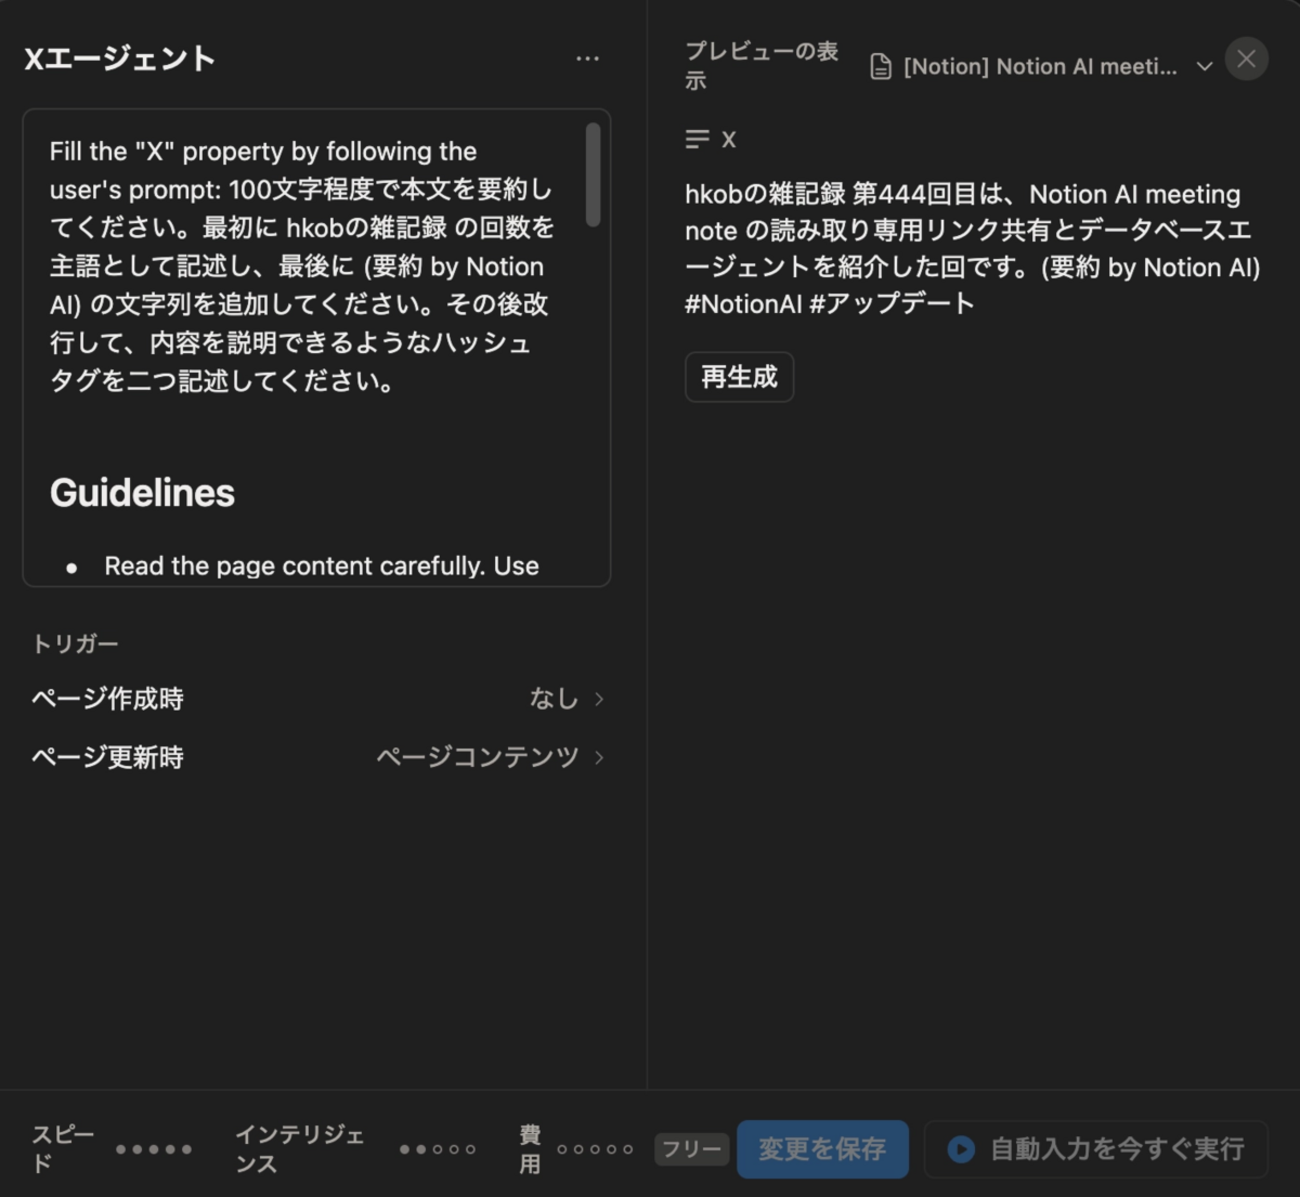Viewport: 1300px width, 1197px height.
Task: Click the prompt box scrollbar thumb
Action: (593, 174)
